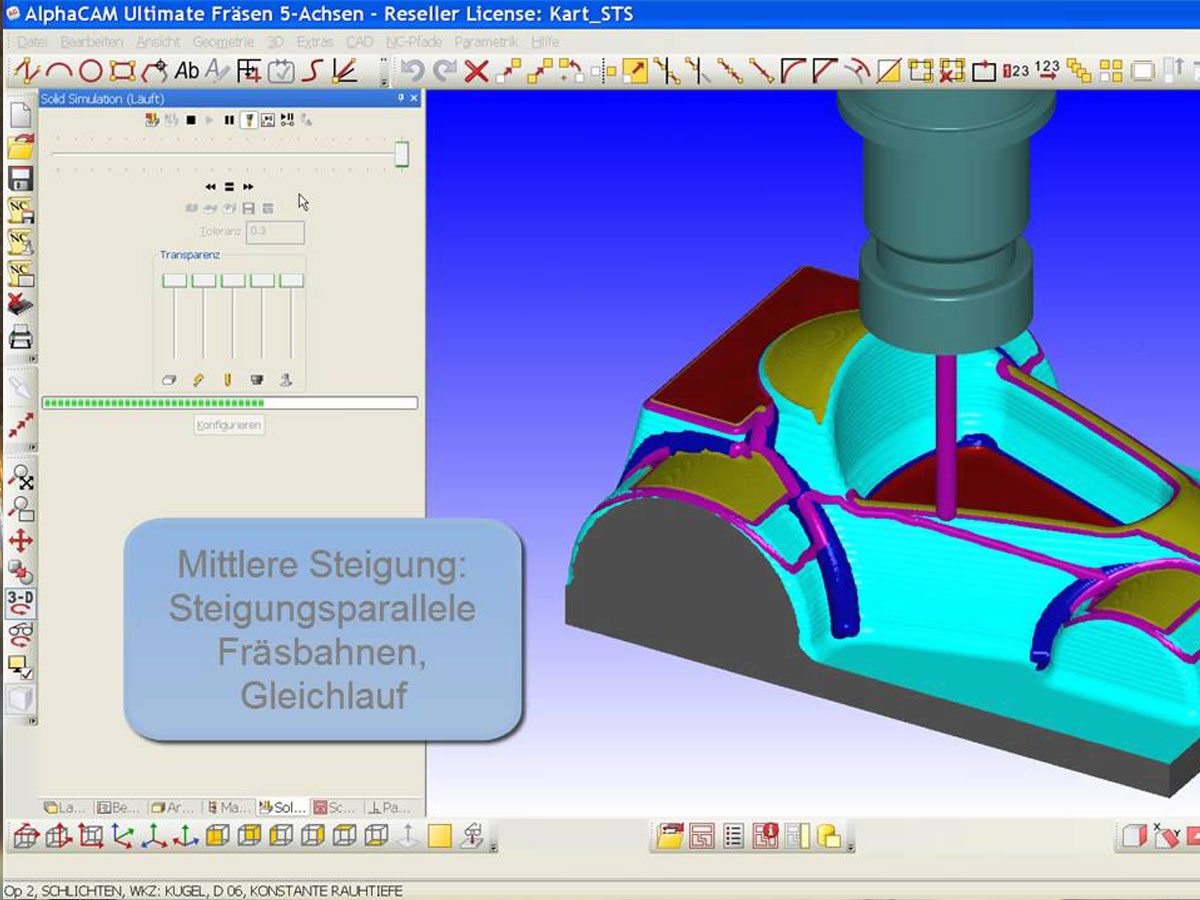Click the solid yellow square icon bottom toolbar
Screen dimensions: 1200x900
coord(440,836)
